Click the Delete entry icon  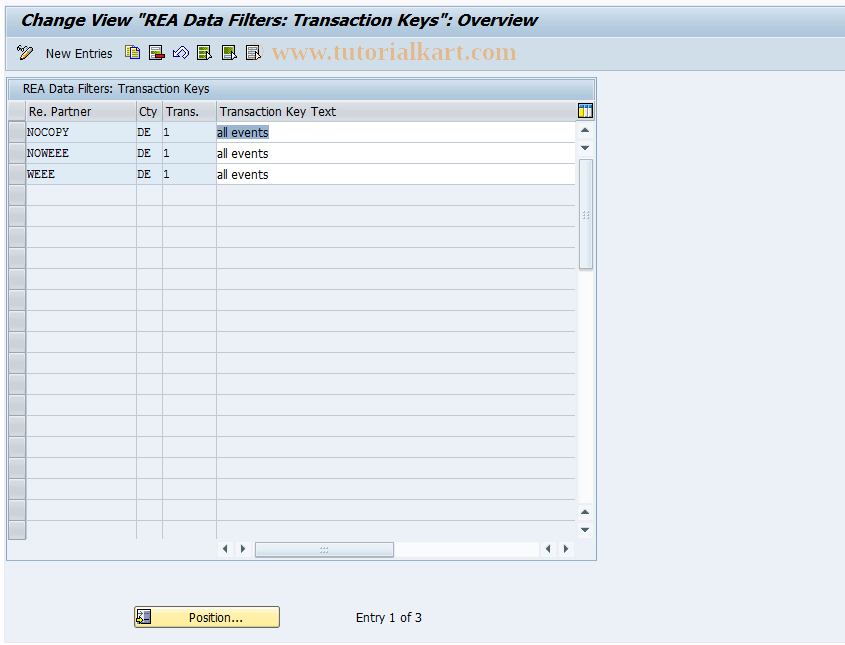[x=157, y=53]
